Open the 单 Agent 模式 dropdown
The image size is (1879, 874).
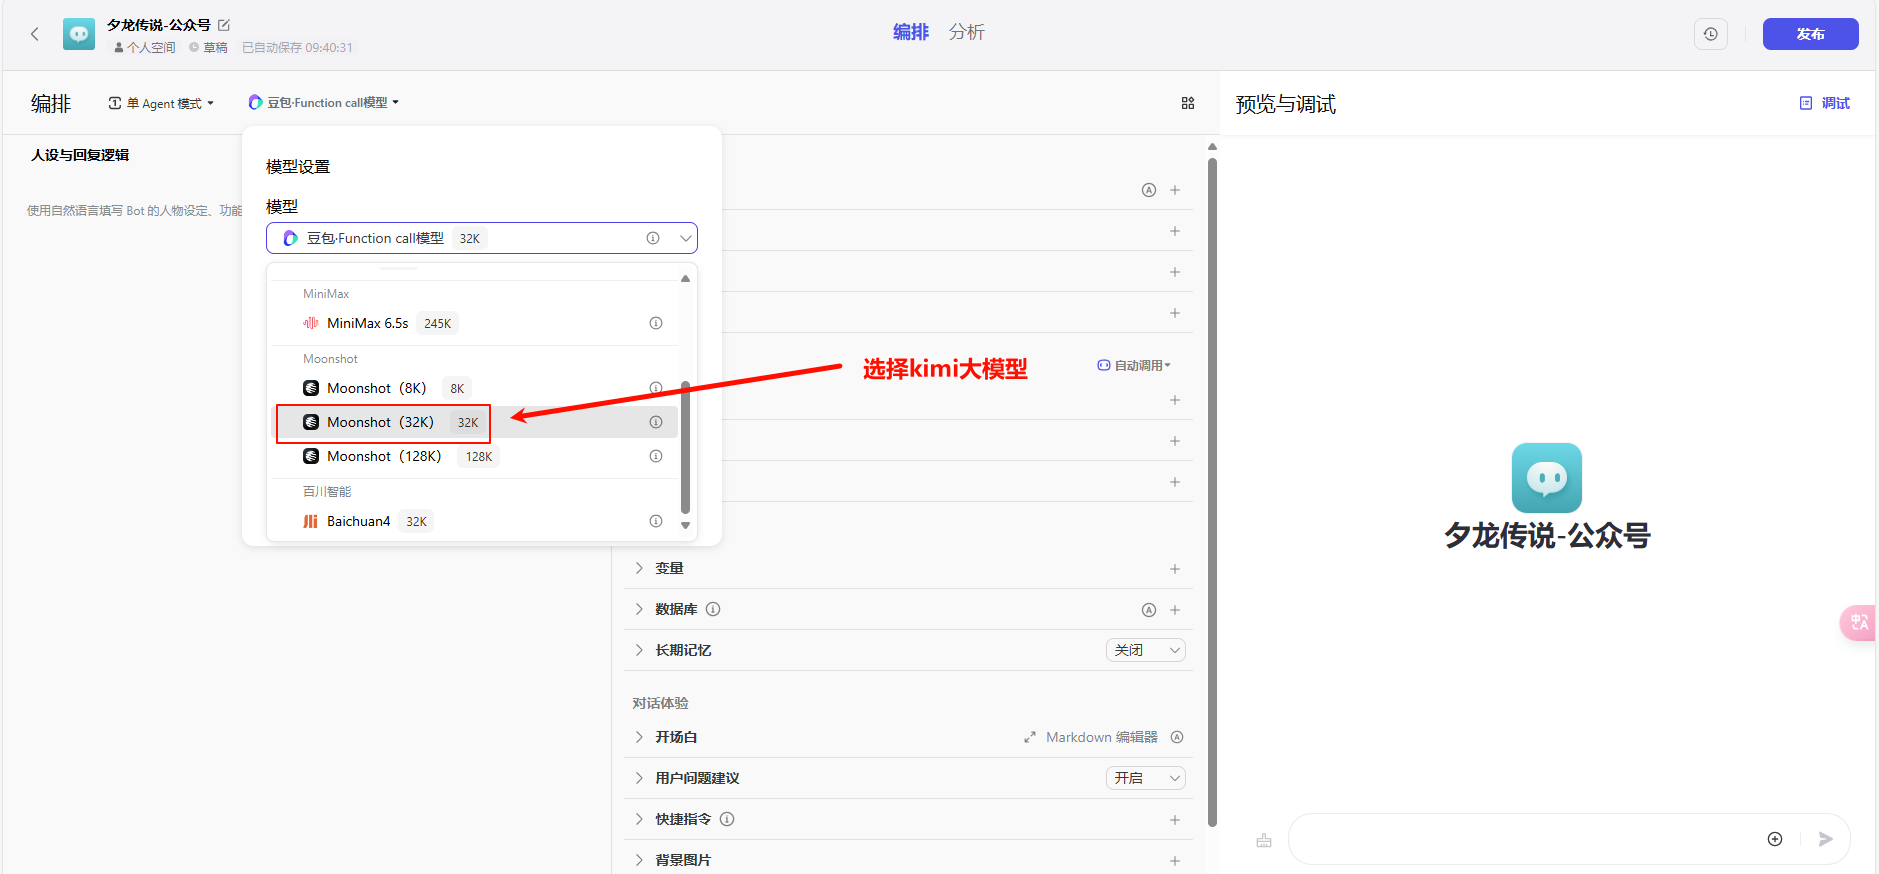coord(161,103)
